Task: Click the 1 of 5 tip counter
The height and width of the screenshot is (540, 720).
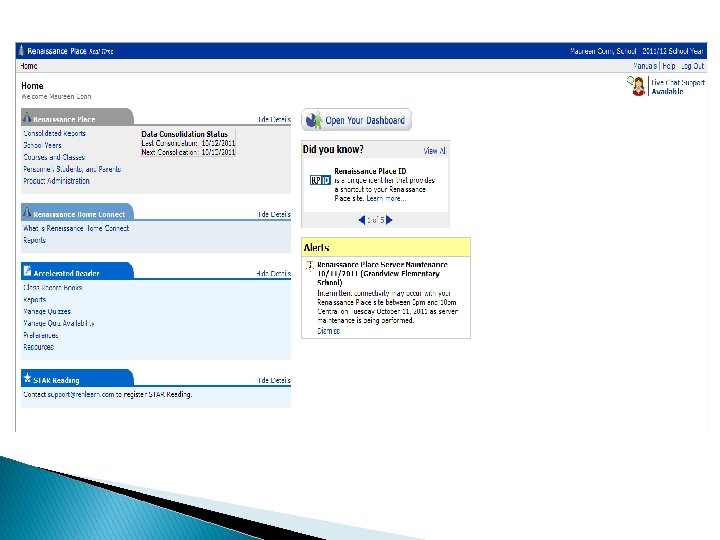Action: [x=376, y=220]
